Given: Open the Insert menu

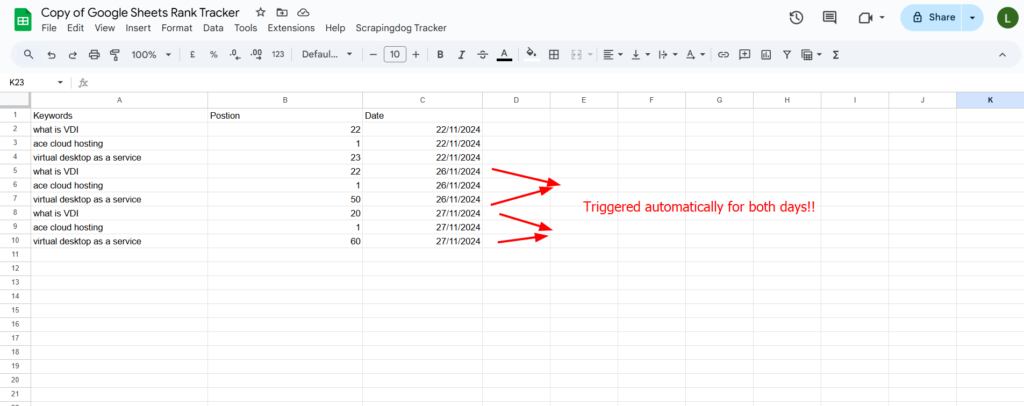Looking at the screenshot, I should (138, 28).
